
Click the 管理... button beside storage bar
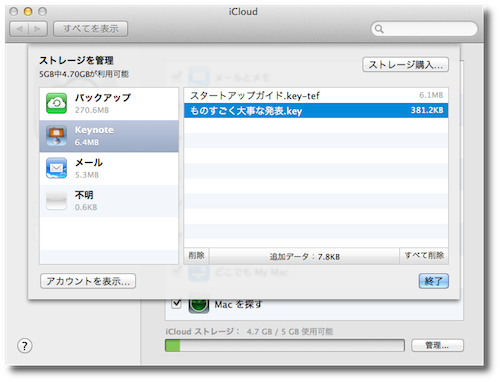(x=437, y=345)
